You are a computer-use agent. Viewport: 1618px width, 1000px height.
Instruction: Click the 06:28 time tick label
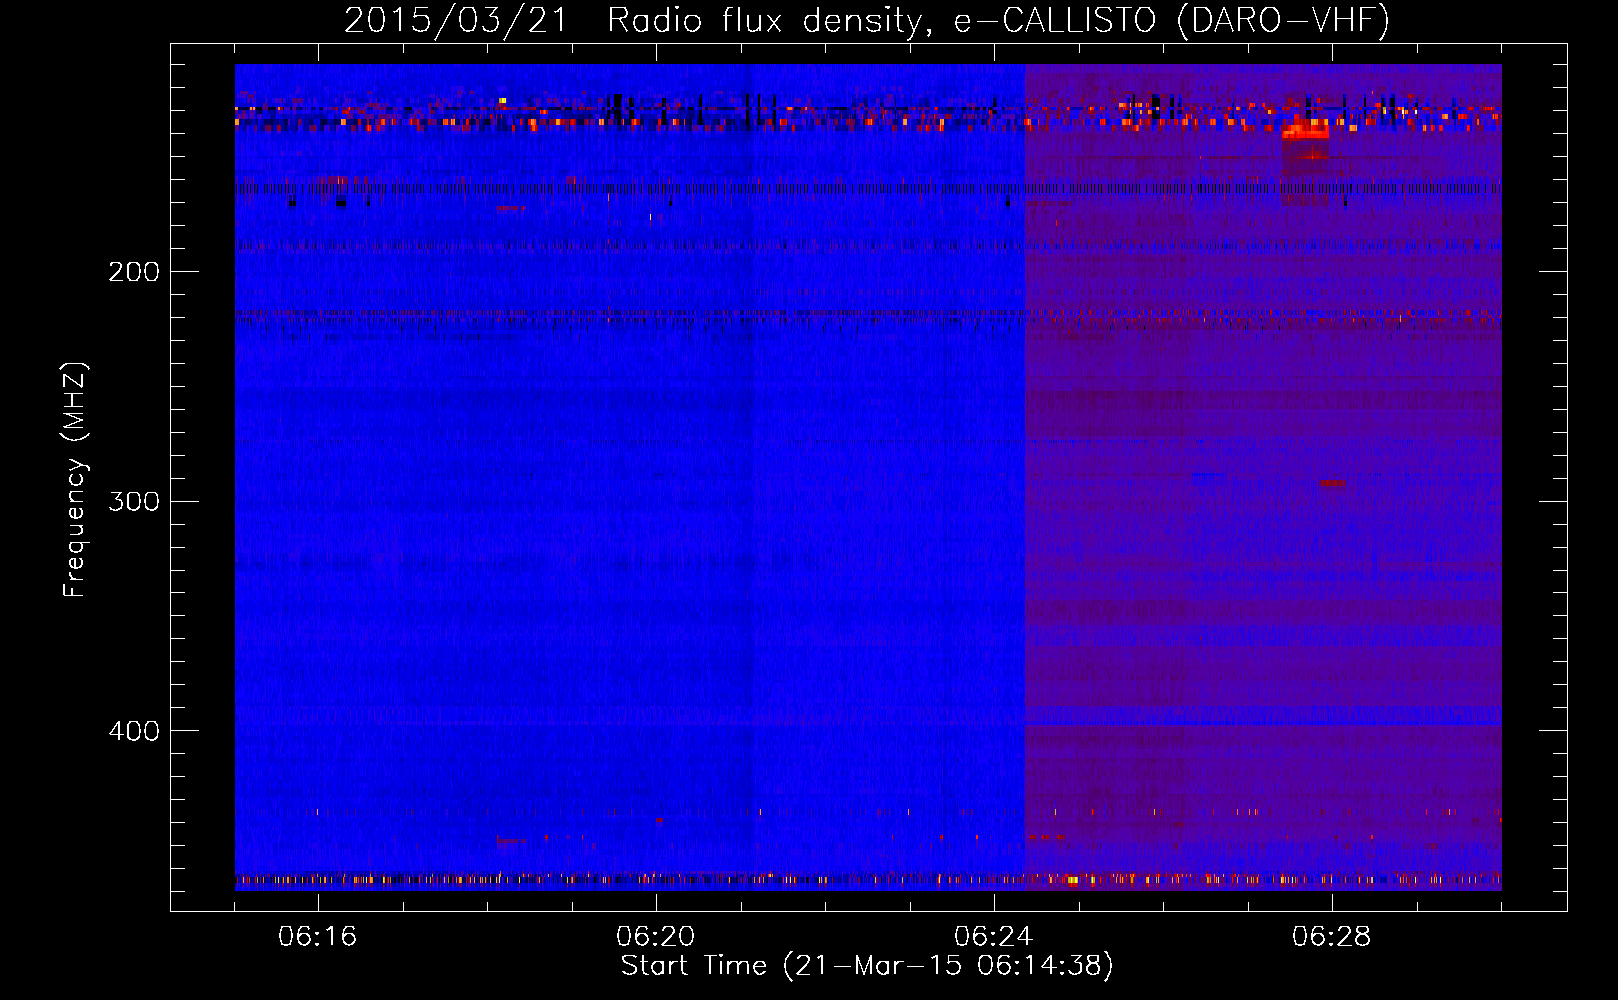[1332, 937]
